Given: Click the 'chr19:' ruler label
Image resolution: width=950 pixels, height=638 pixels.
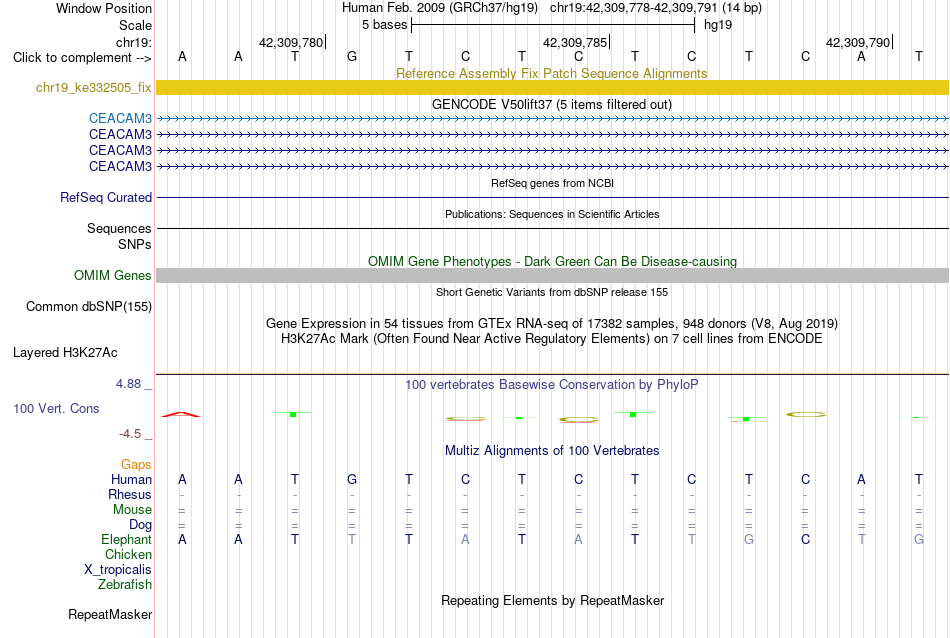Looking at the screenshot, I should [x=133, y=42].
